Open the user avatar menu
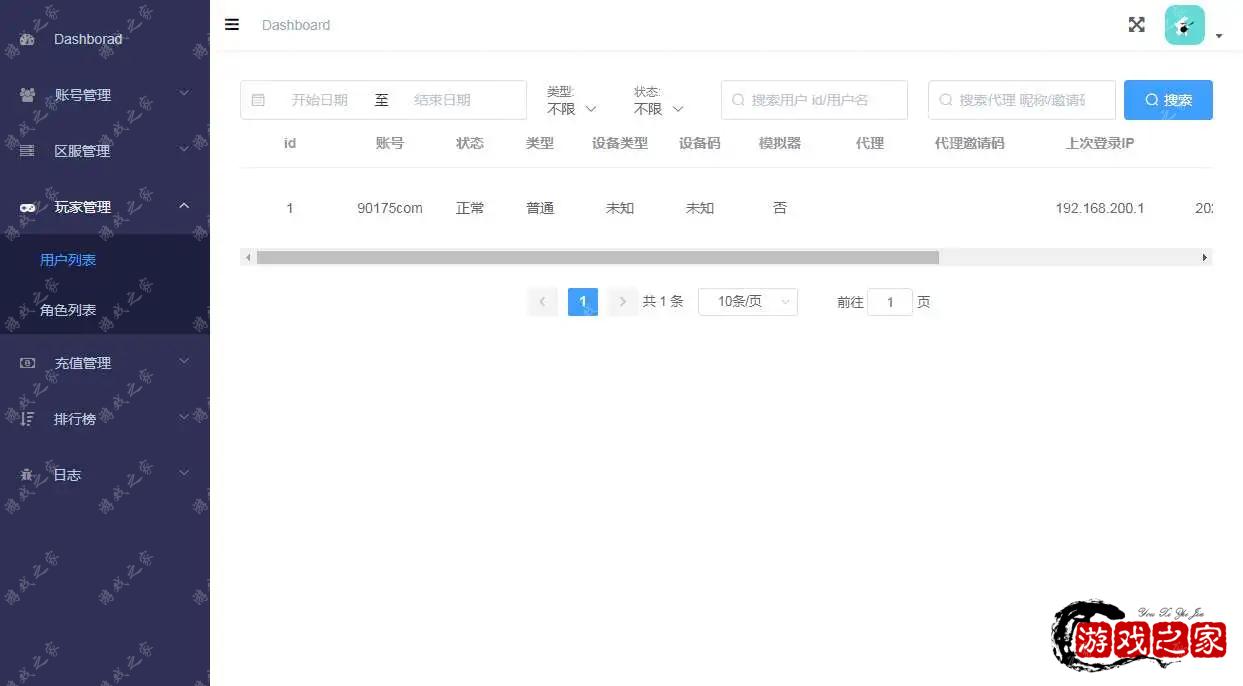Screen dimensions: 1243x686 click(1185, 26)
